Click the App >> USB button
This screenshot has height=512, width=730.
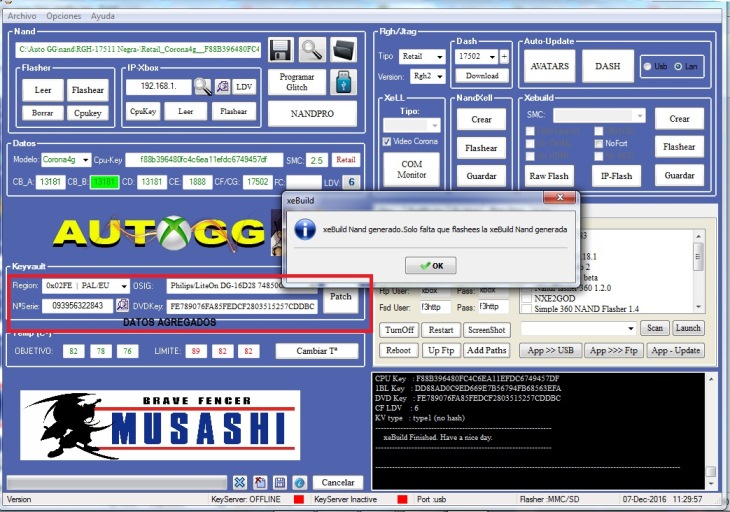[x=550, y=350]
